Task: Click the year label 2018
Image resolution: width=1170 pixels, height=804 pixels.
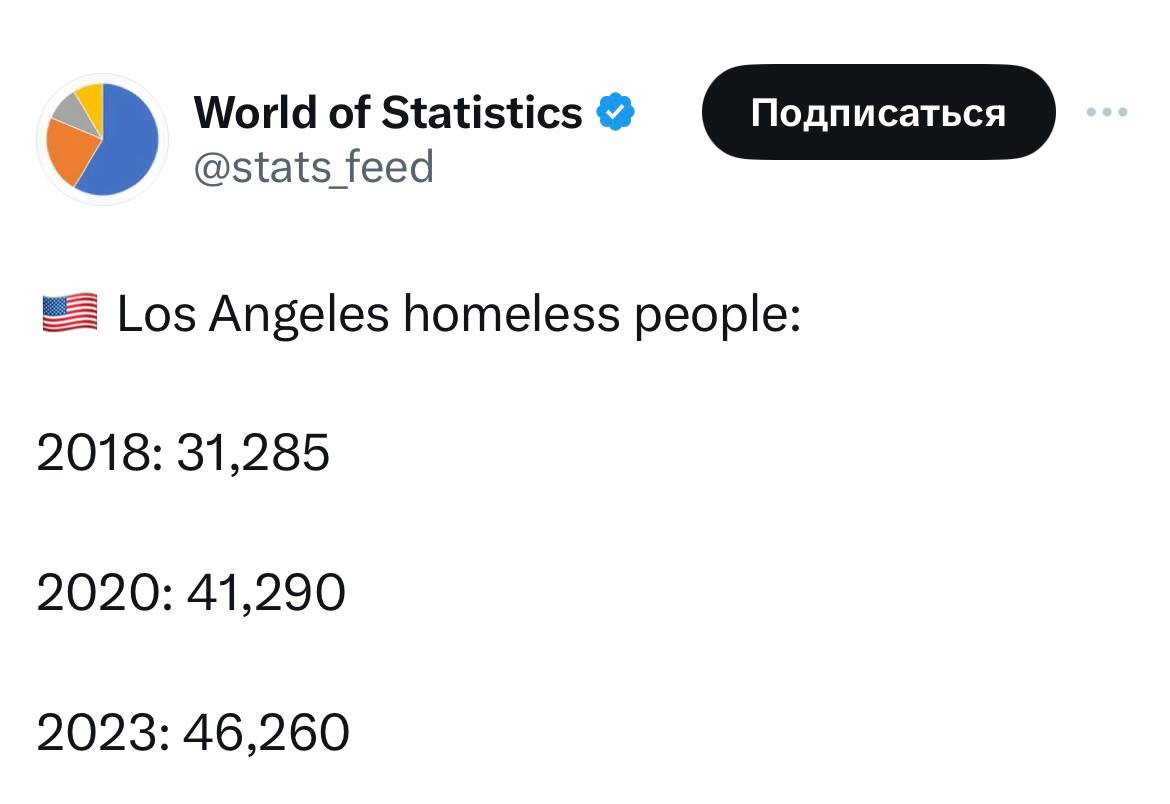Action: coord(94,452)
